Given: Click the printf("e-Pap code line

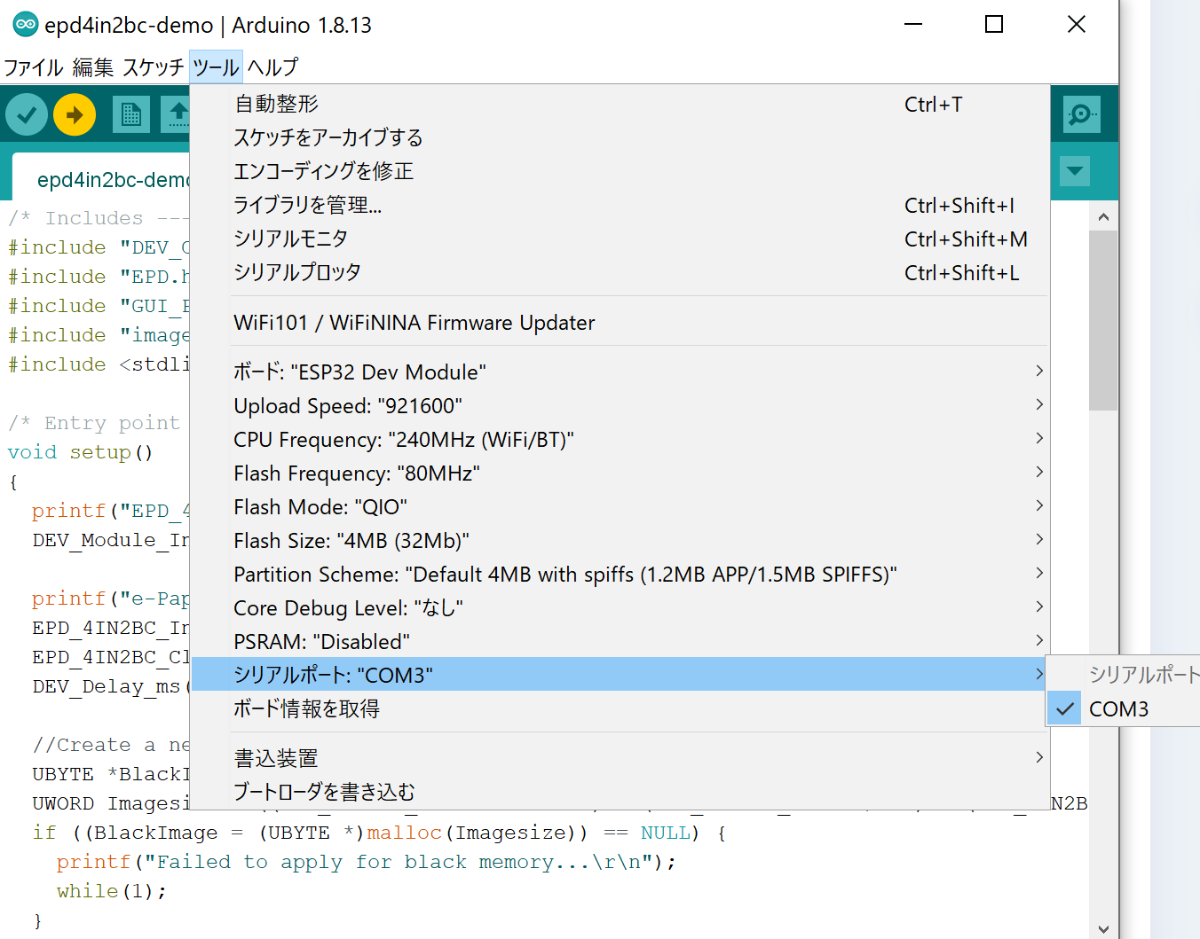Looking at the screenshot, I should [111, 598].
